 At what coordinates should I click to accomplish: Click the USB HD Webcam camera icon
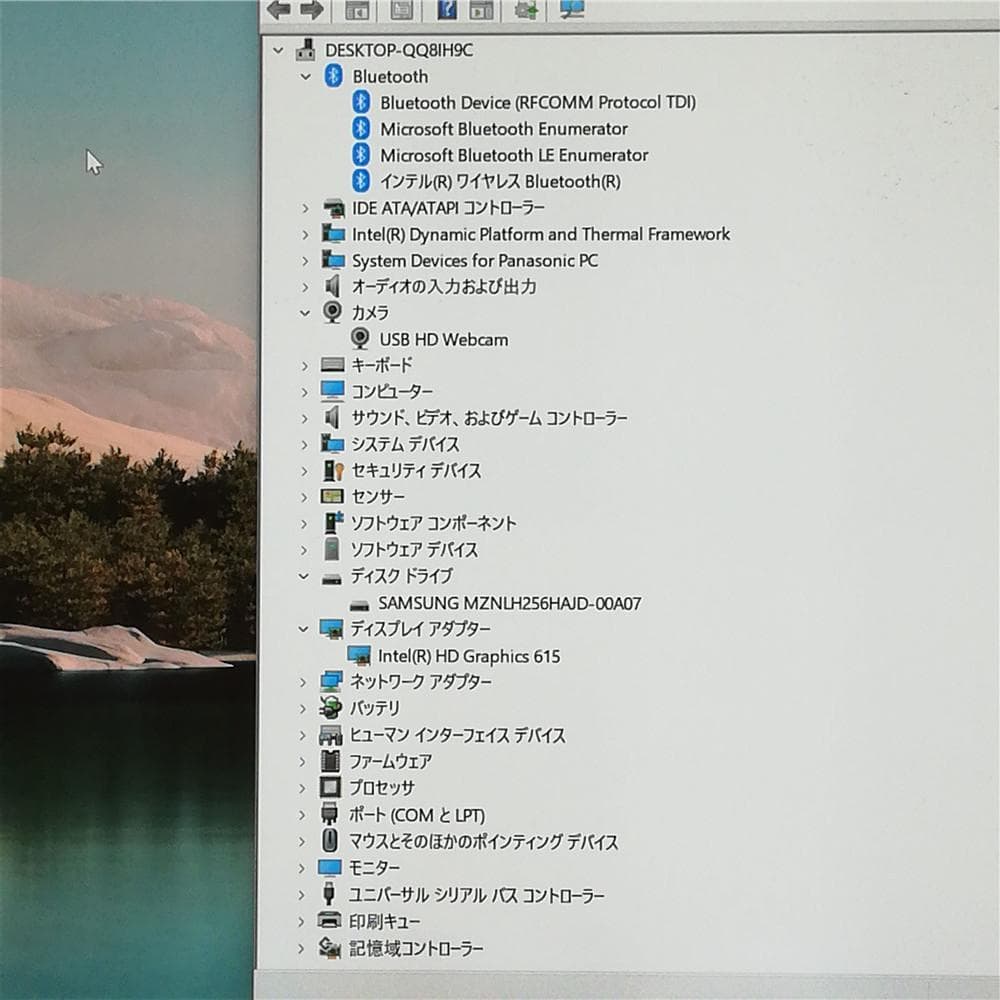[360, 339]
